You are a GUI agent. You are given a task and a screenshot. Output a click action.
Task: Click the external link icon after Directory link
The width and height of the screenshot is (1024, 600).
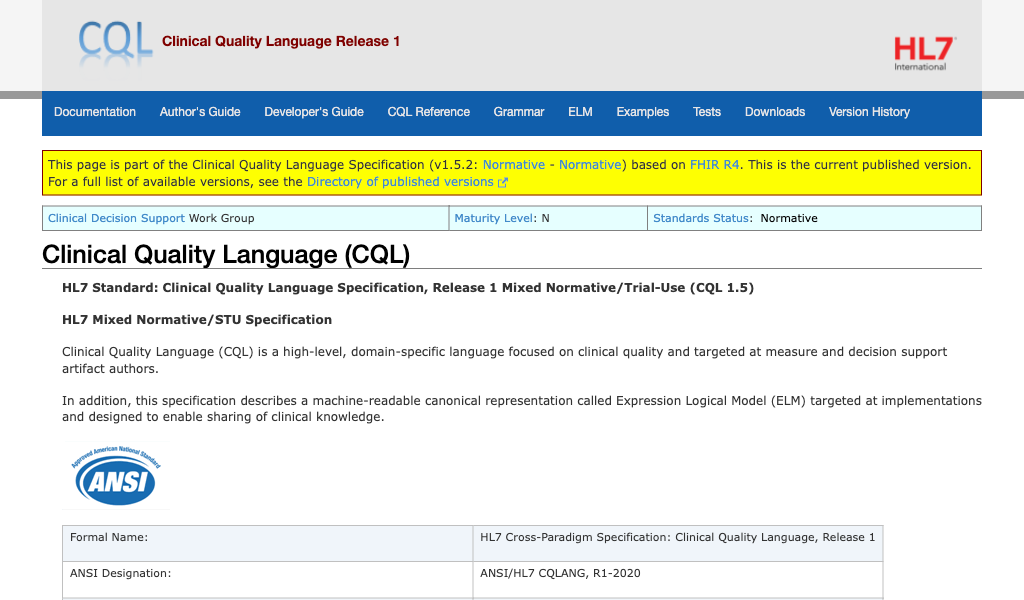tap(503, 183)
